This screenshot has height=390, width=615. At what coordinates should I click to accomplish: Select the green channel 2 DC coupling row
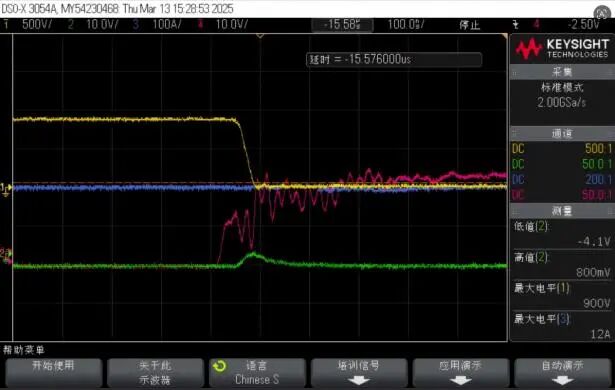pyautogui.click(x=562, y=164)
